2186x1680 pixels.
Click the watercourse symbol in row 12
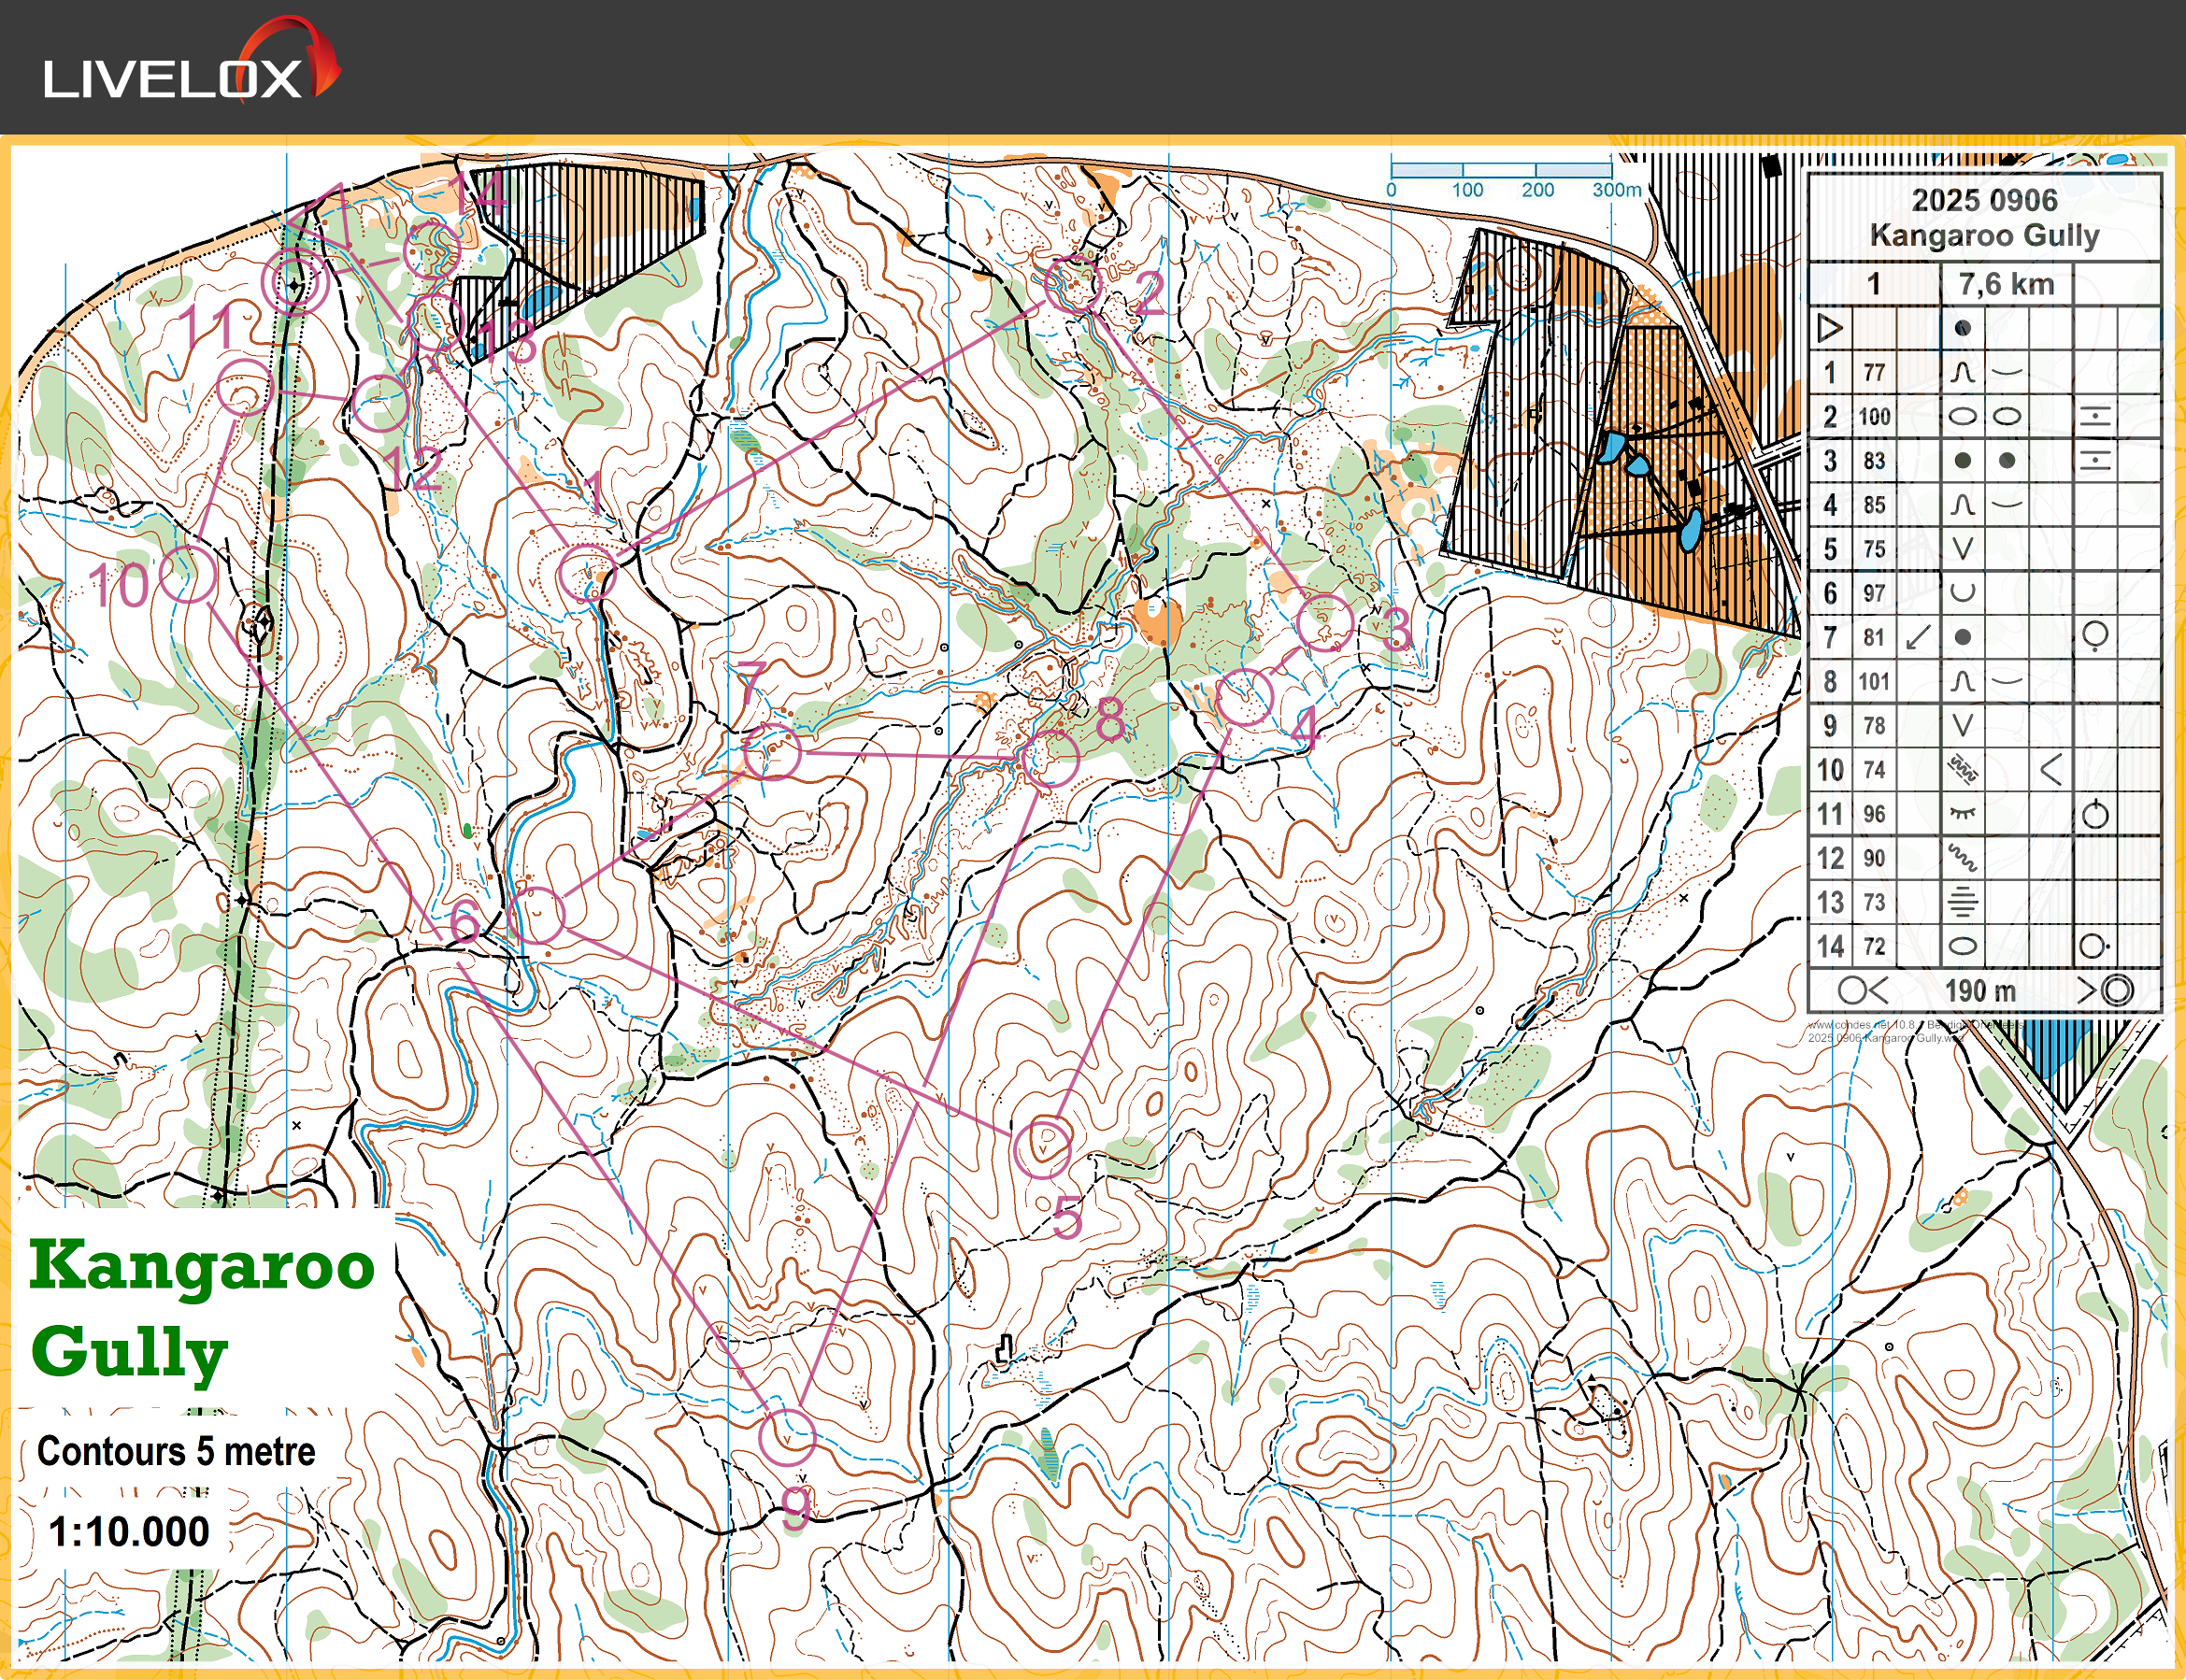coord(1962,858)
